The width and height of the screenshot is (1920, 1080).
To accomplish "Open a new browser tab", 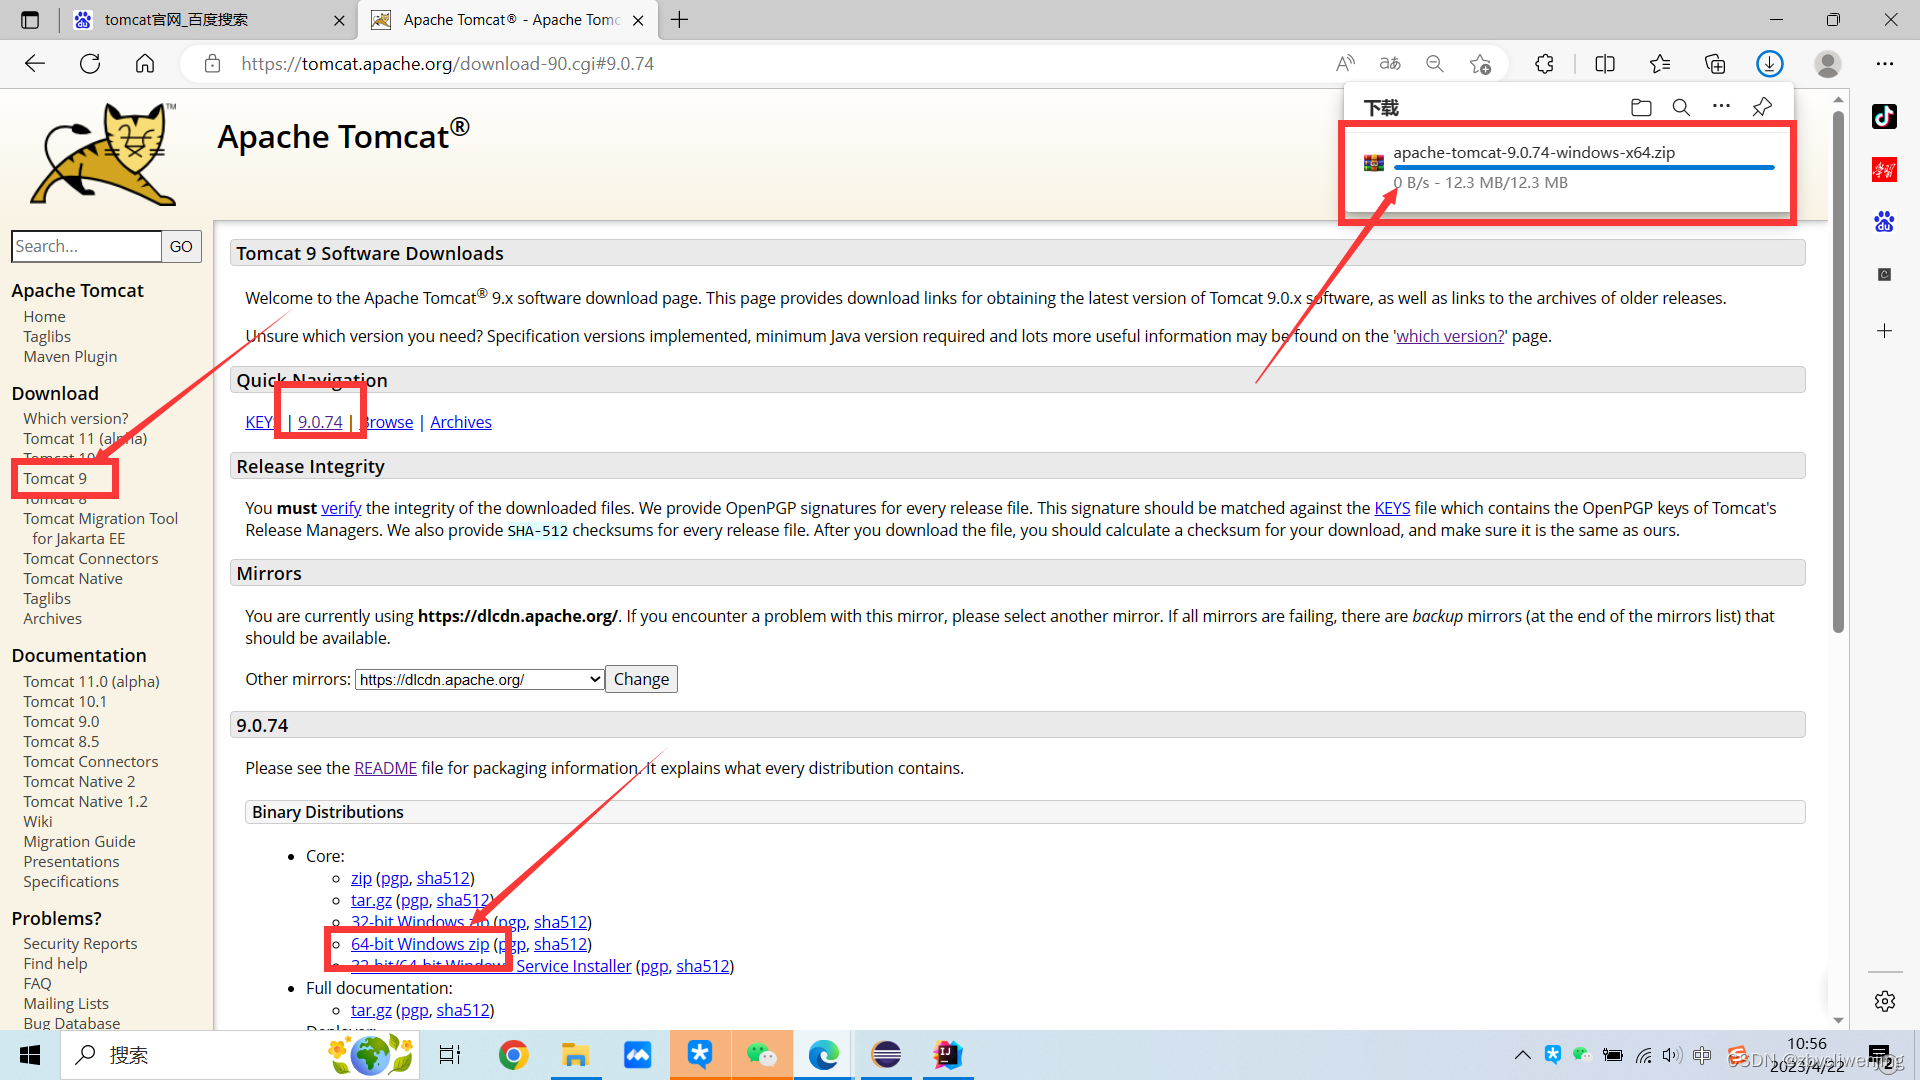I will [x=679, y=20].
